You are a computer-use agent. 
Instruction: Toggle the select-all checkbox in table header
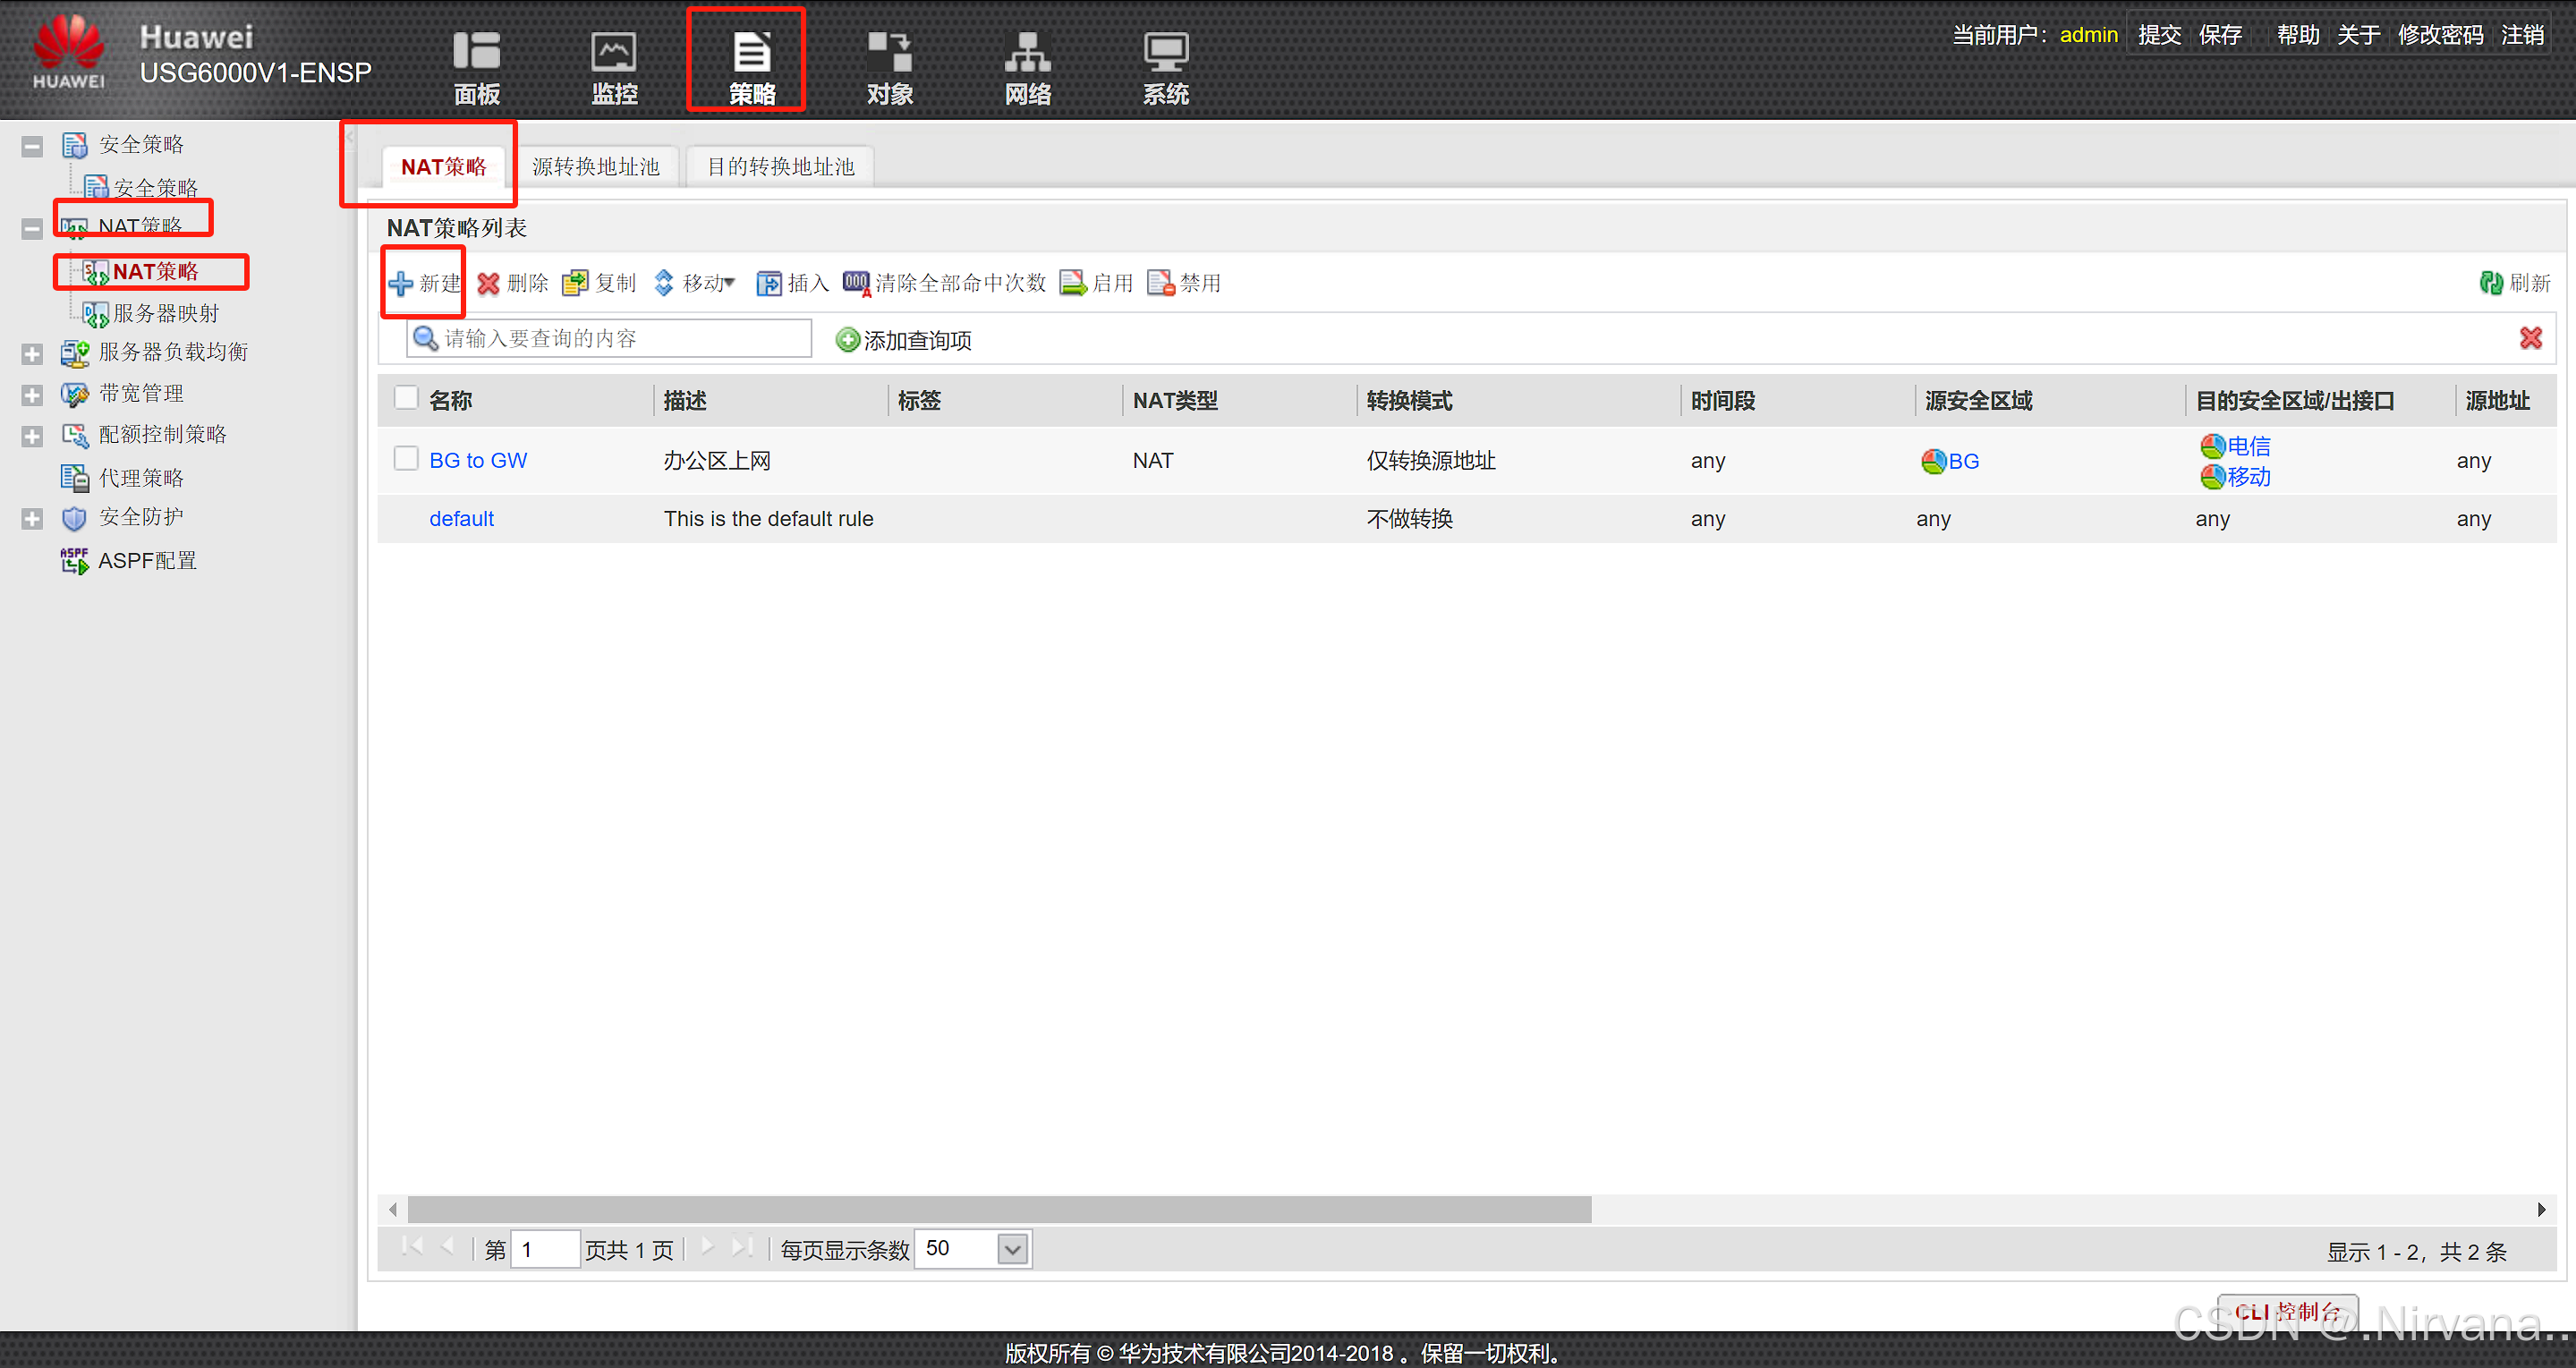tap(406, 398)
